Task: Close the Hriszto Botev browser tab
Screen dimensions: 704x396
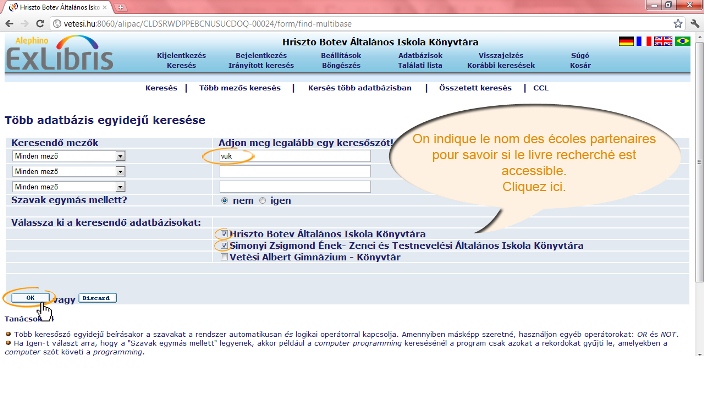Action: [x=105, y=7]
